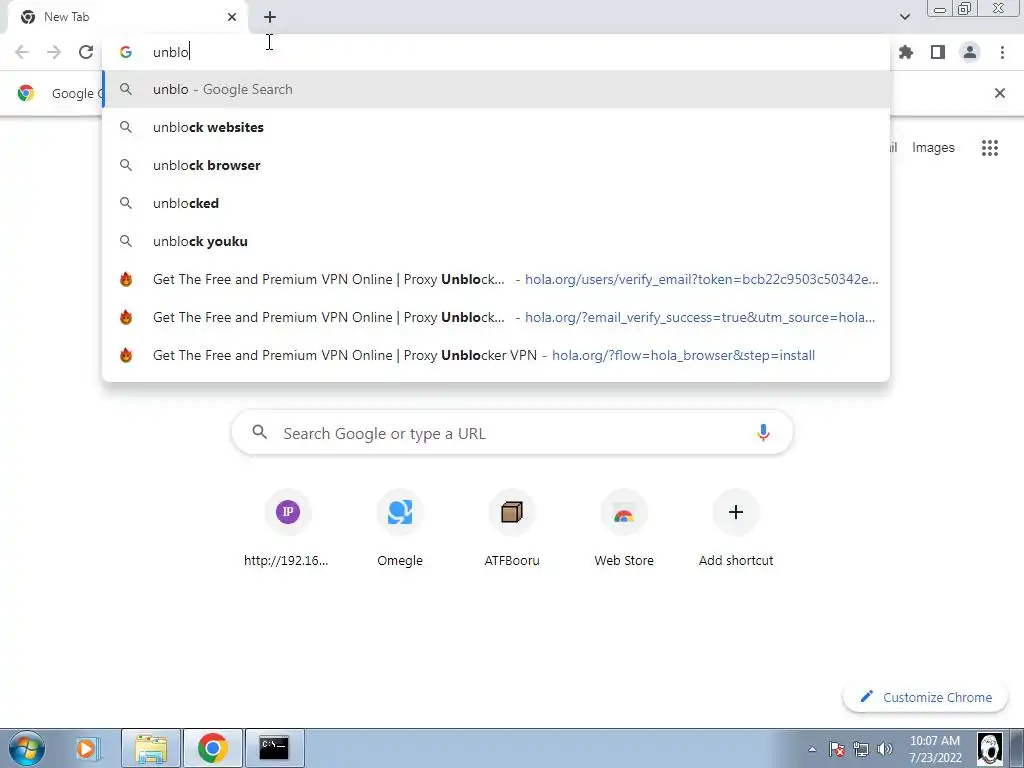Open Customize Chrome
The width and height of the screenshot is (1024, 768).
click(x=925, y=697)
